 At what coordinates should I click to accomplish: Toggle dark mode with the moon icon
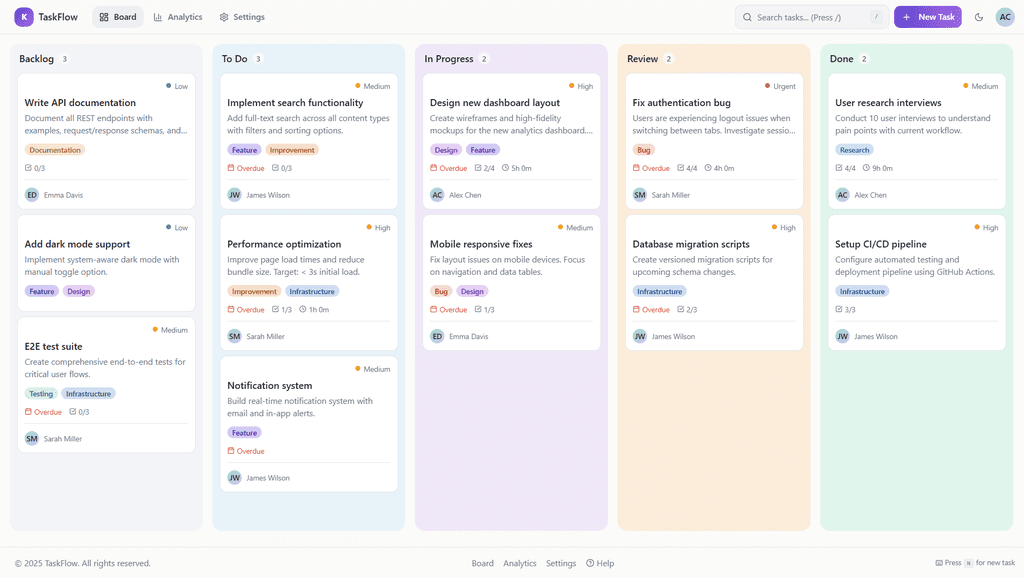pos(978,17)
